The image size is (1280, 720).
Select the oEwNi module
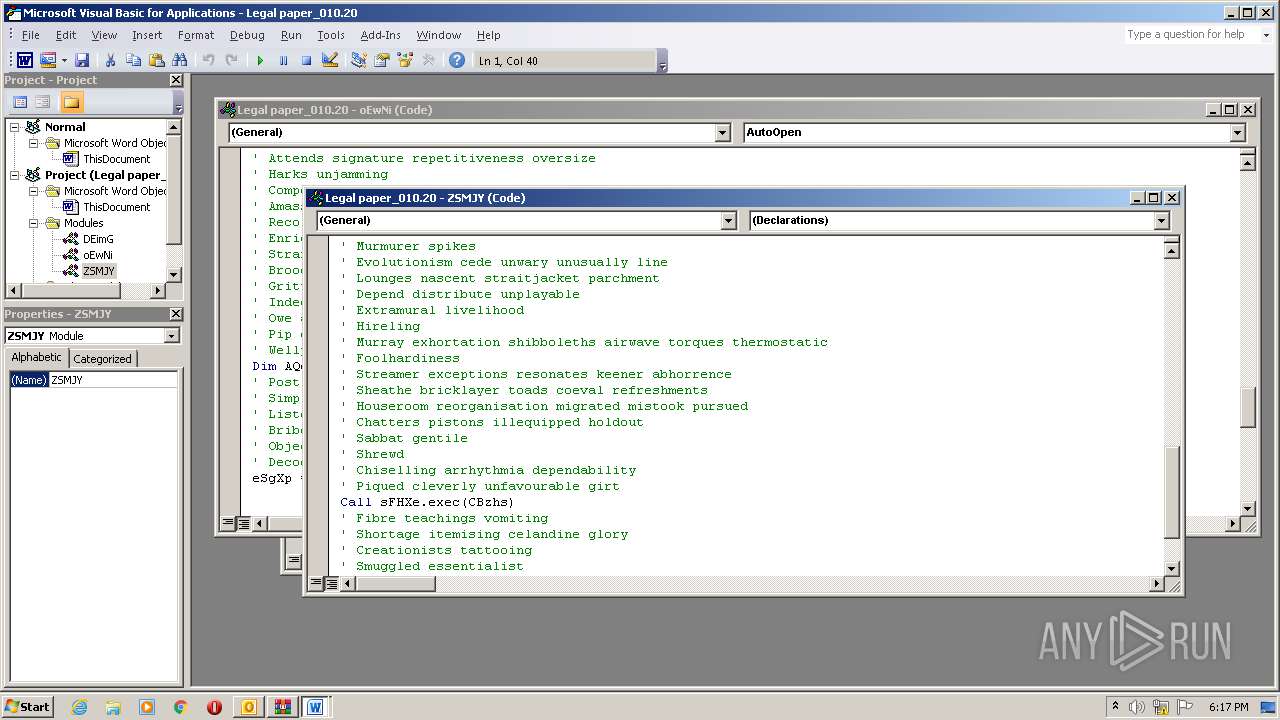[x=98, y=255]
